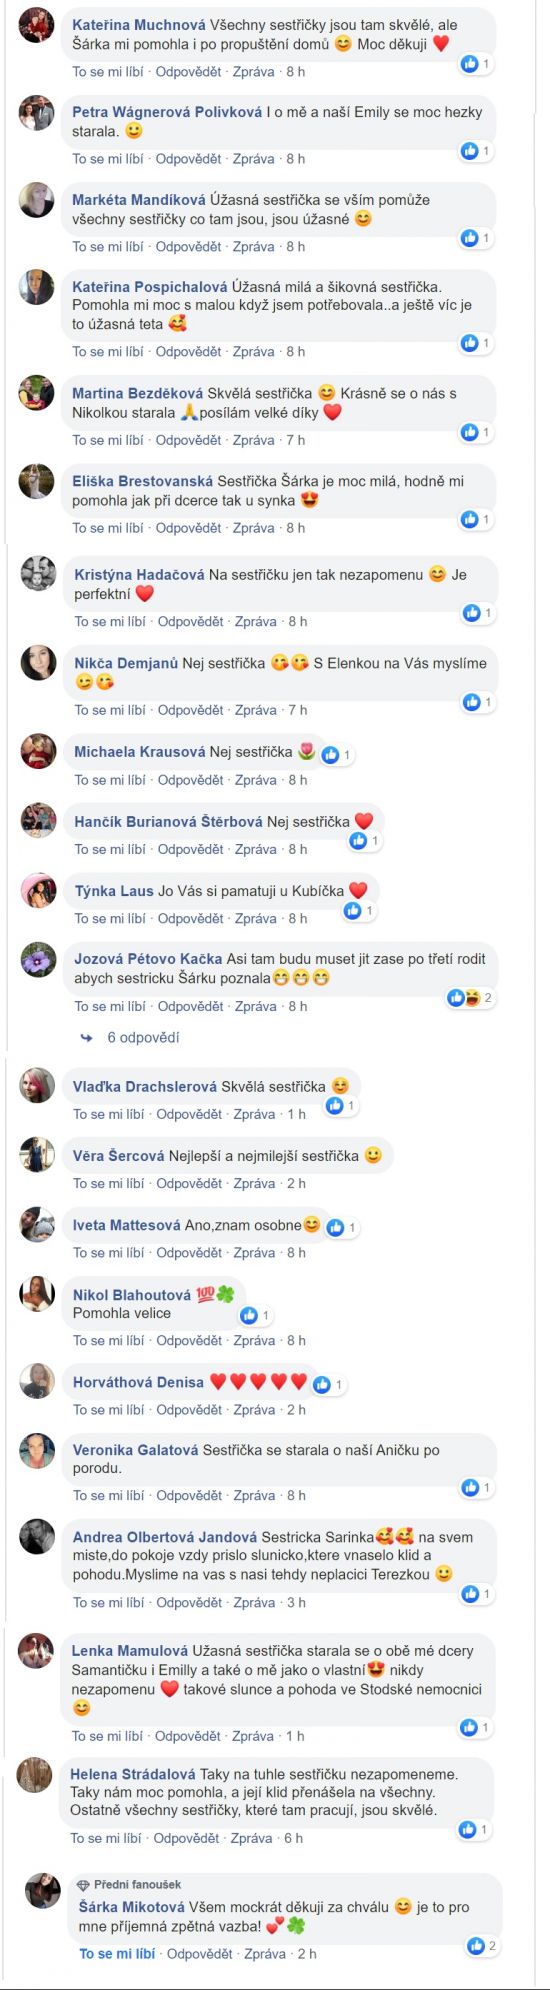550x1990 pixels.
Task: Expand the 6 odpovědí replies thread
Action: 143,1038
